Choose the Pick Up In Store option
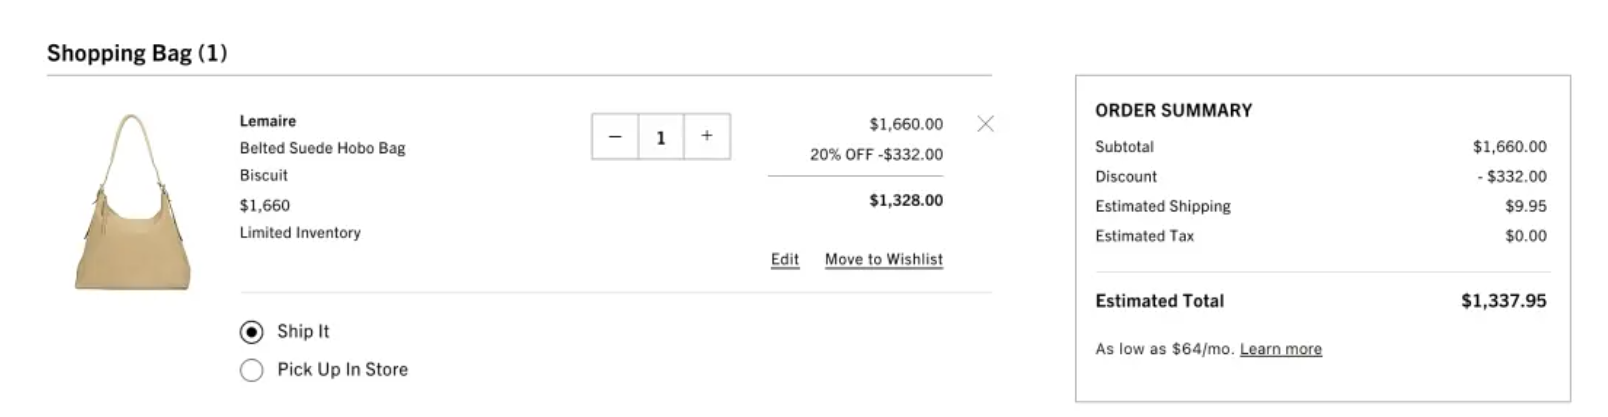This screenshot has width=1608, height=417. coord(252,370)
